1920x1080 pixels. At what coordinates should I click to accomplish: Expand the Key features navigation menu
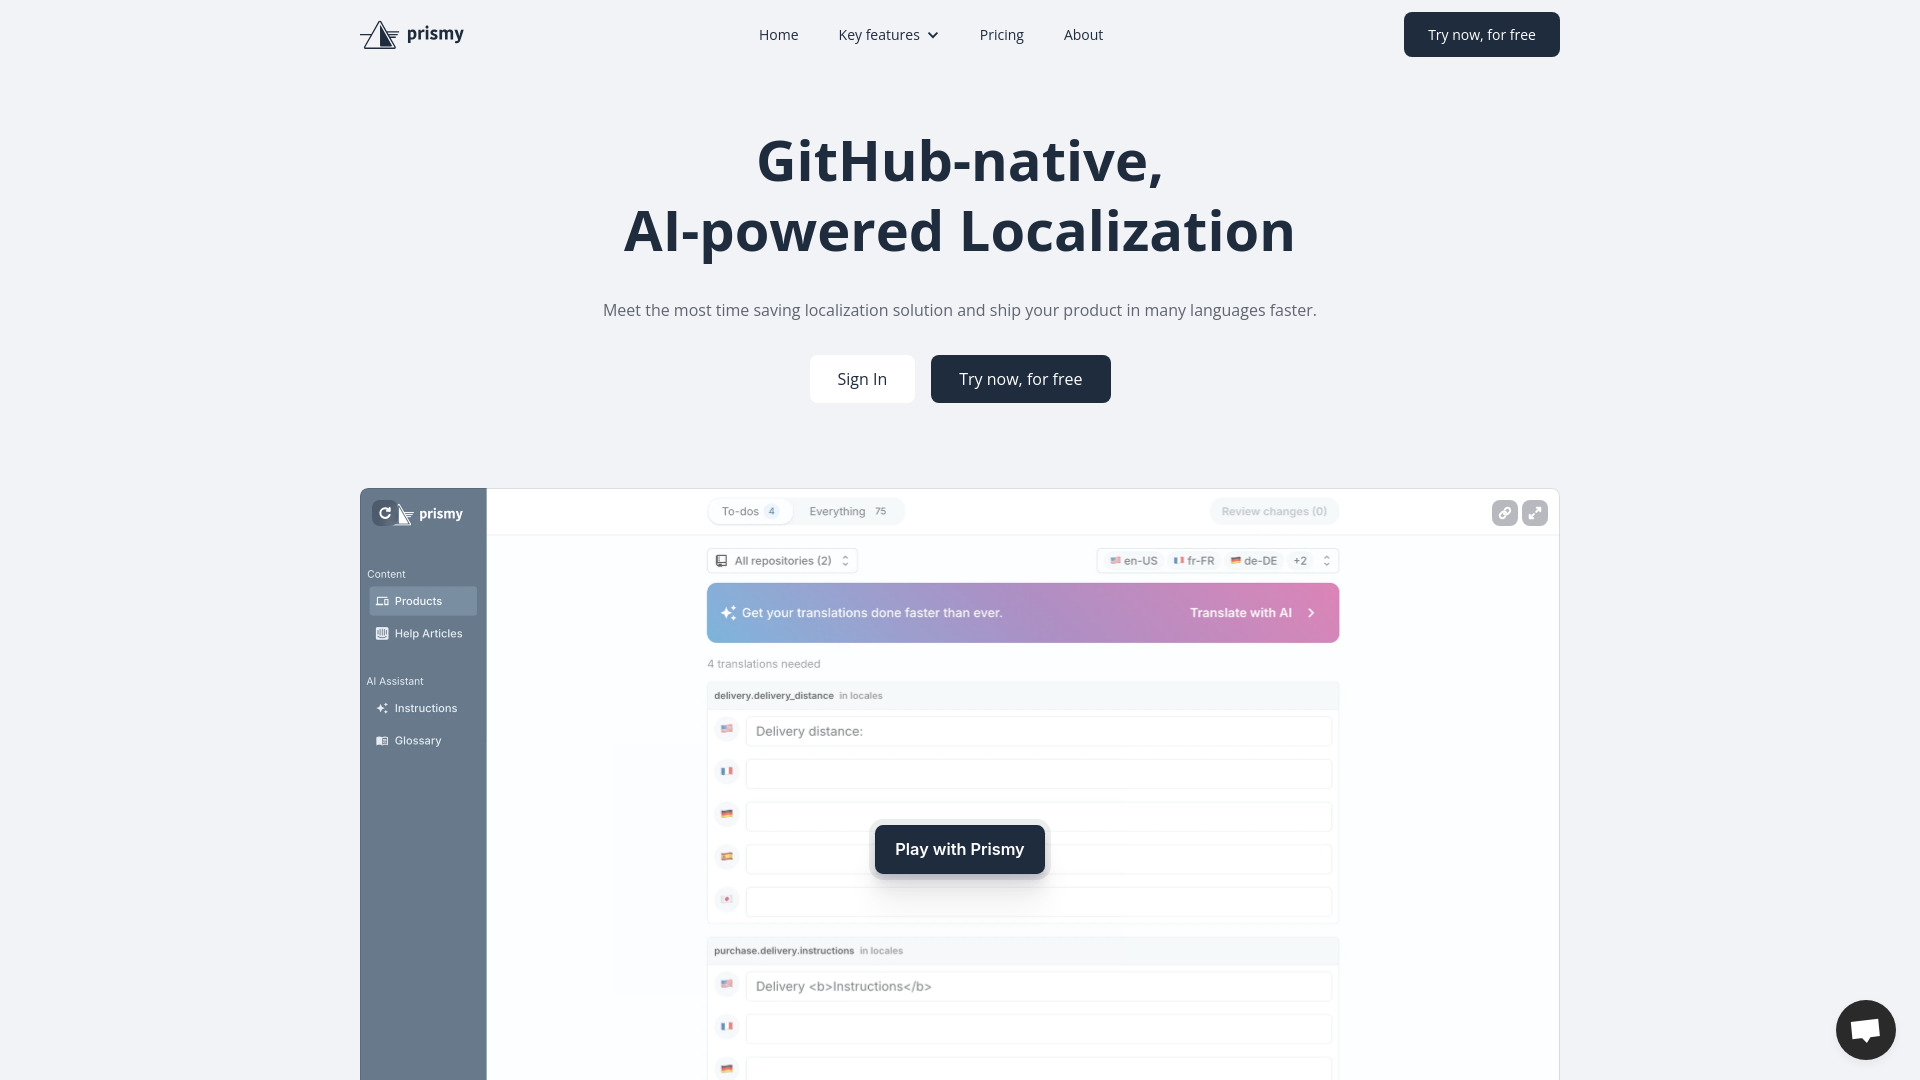tap(889, 34)
